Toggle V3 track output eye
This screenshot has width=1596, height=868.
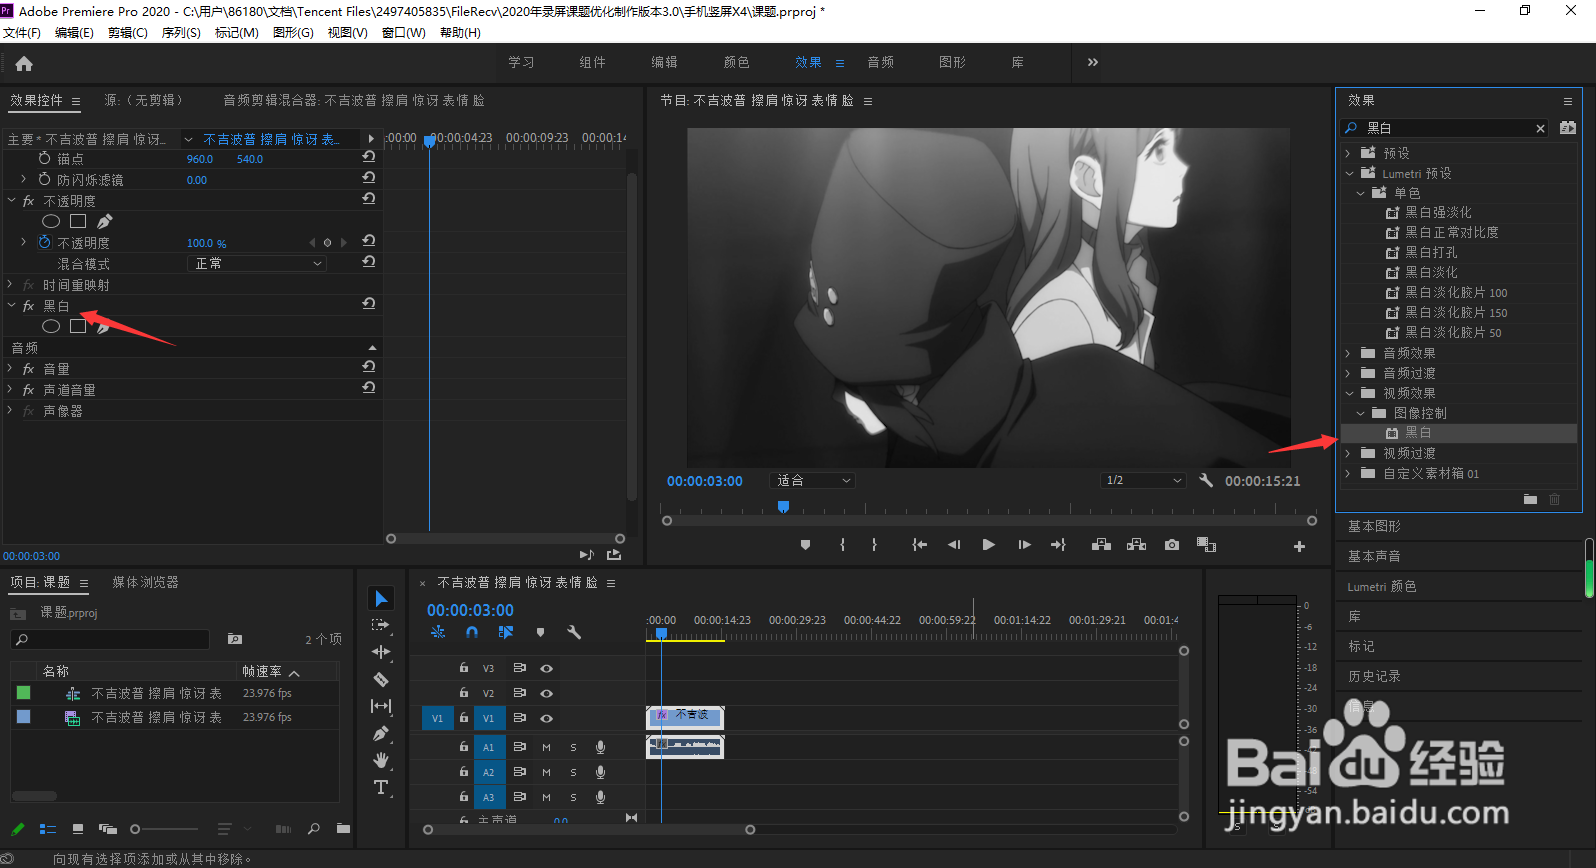(546, 668)
